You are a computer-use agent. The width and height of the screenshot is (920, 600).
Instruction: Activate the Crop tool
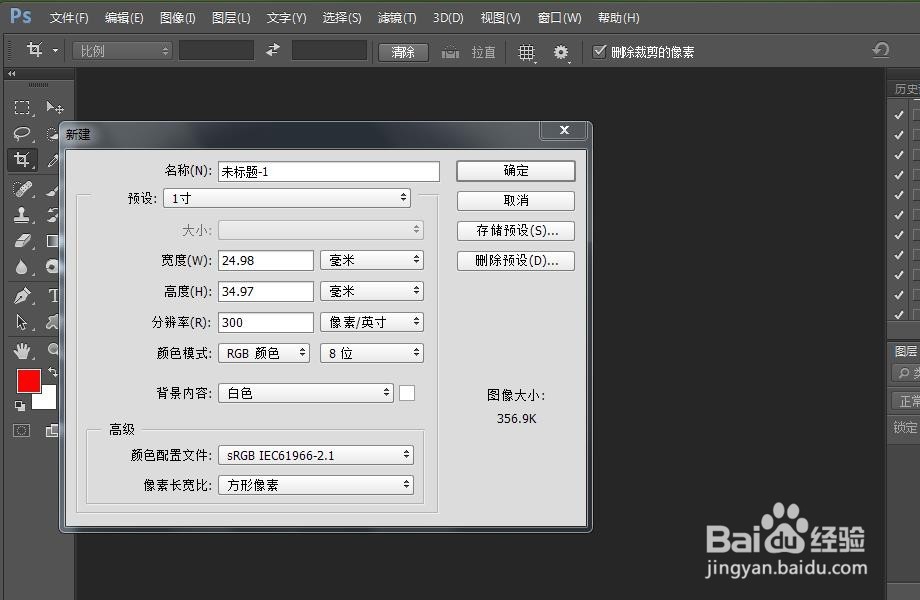point(20,160)
